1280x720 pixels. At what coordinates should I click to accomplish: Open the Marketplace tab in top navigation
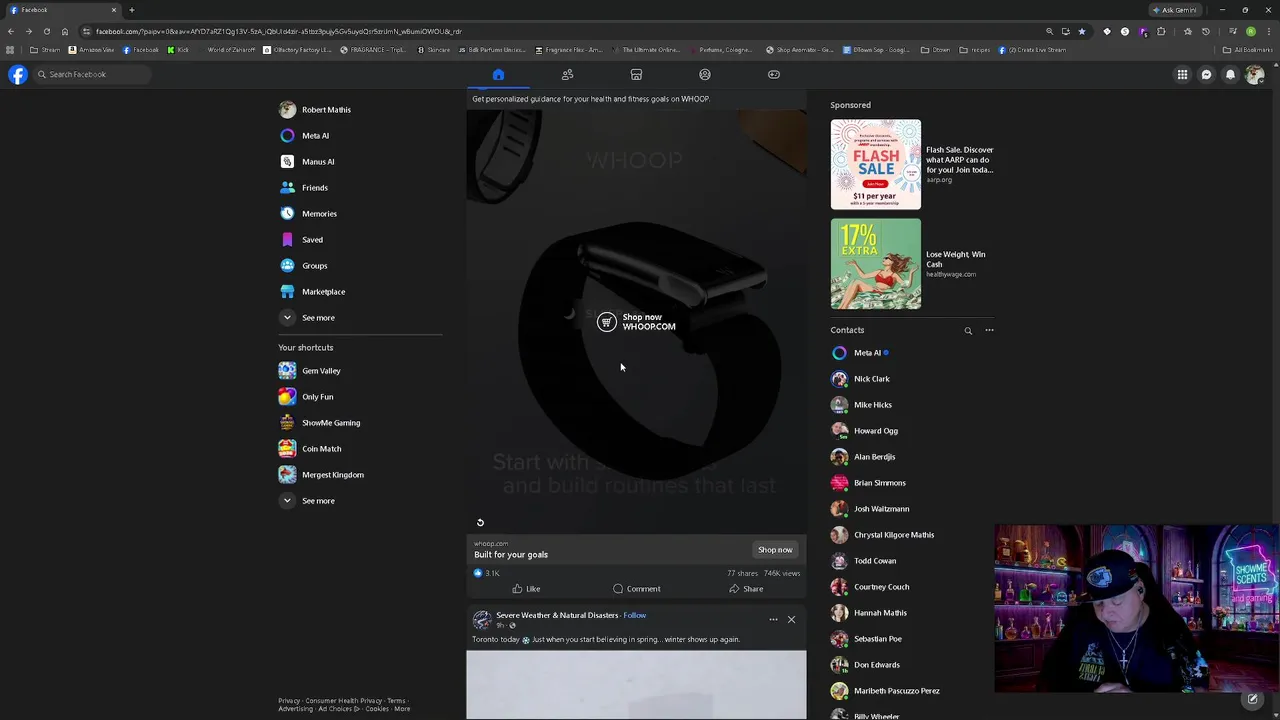tap(636, 74)
